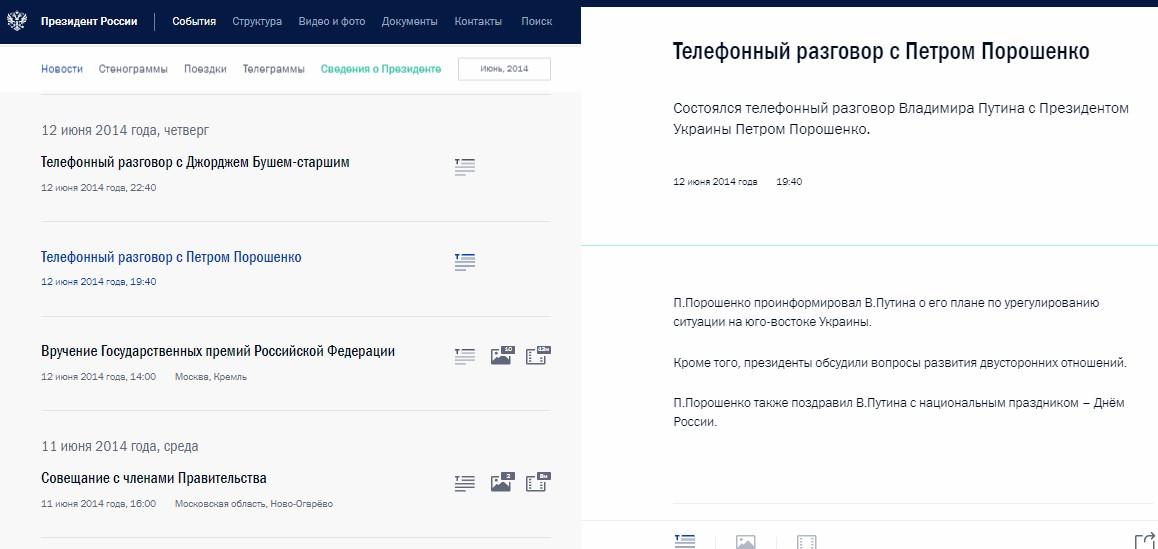Open the 'Структура' menu item
The width and height of the screenshot is (1158, 549).
pos(257,21)
